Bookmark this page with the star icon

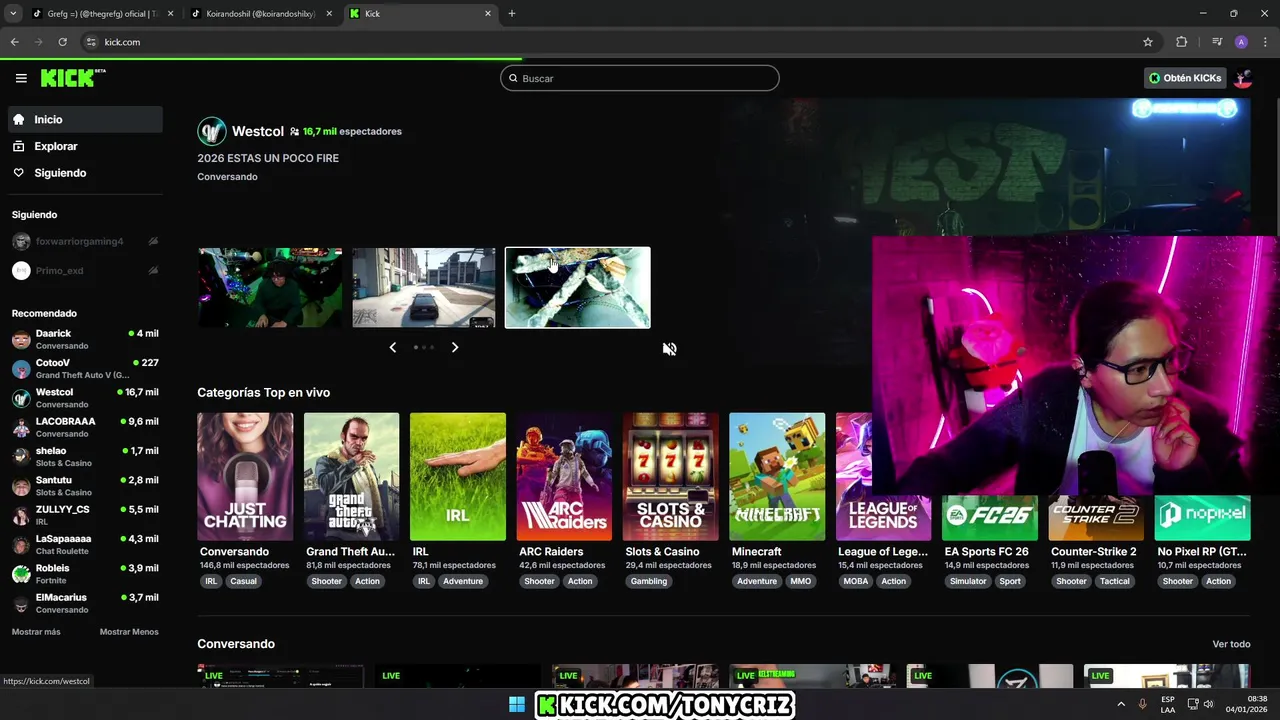1148,42
